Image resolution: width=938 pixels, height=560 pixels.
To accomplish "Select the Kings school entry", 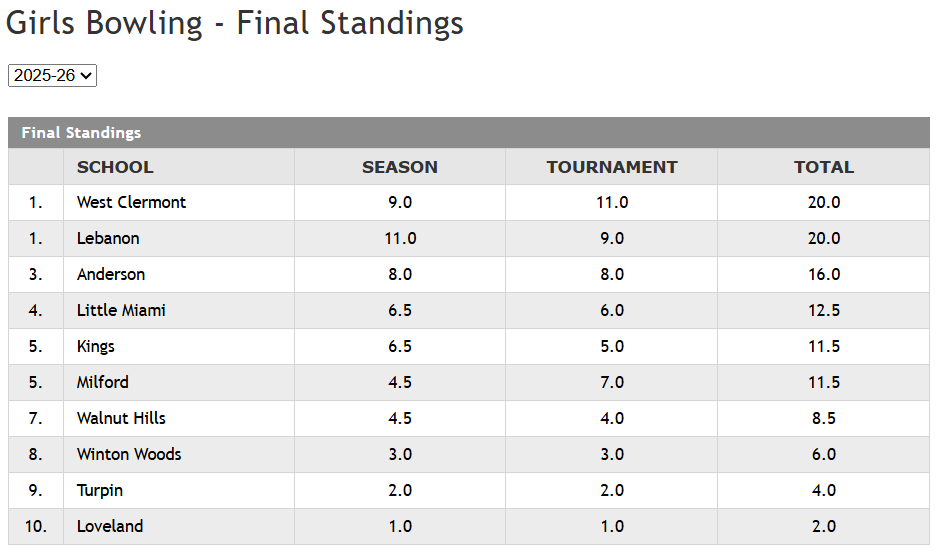I will point(96,346).
